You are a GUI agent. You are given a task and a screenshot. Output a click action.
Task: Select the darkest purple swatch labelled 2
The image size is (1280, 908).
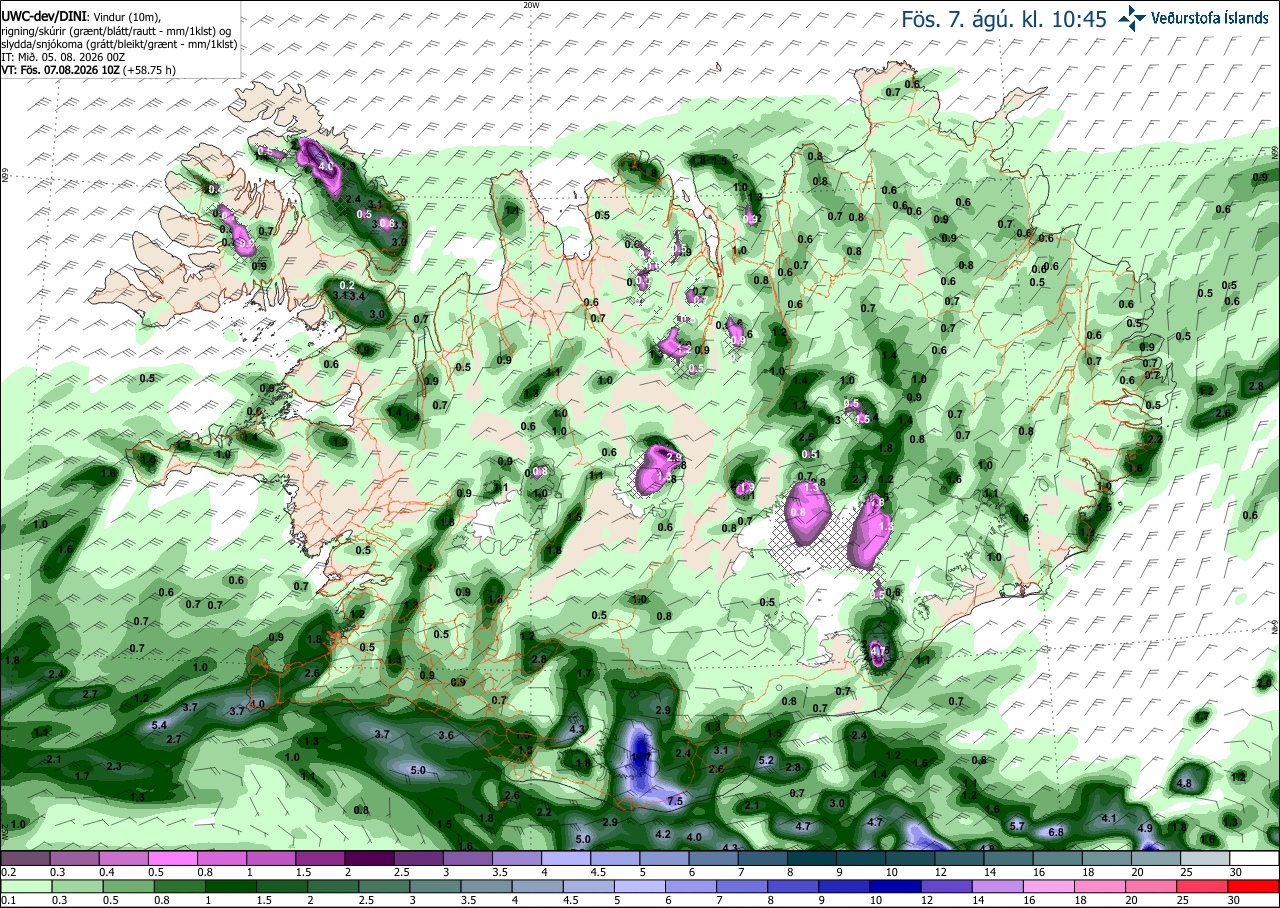tap(369, 858)
